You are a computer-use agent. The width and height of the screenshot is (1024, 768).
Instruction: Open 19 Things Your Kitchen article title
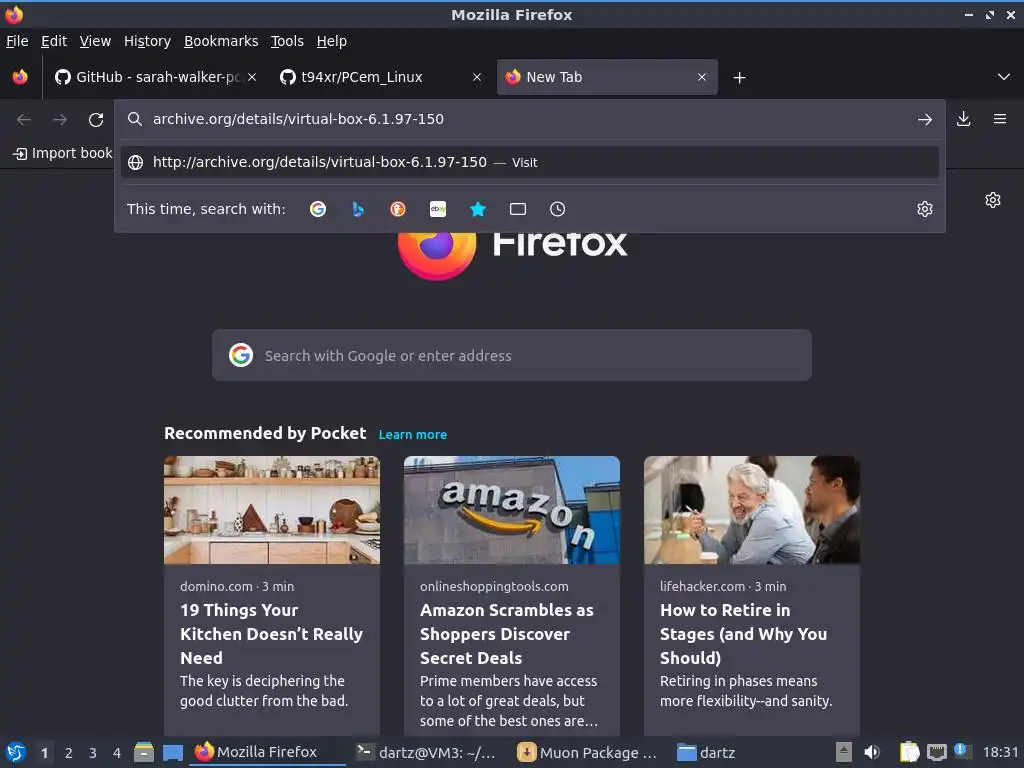[271, 634]
